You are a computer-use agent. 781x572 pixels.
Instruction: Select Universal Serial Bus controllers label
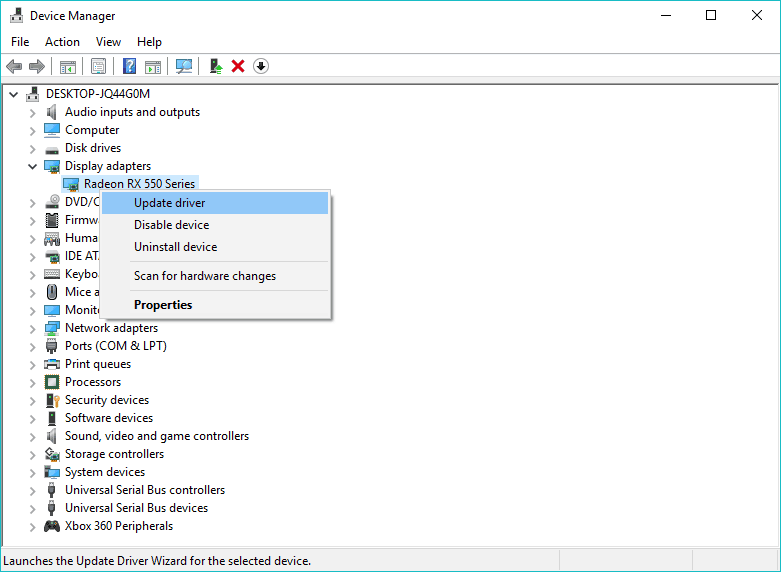point(145,490)
